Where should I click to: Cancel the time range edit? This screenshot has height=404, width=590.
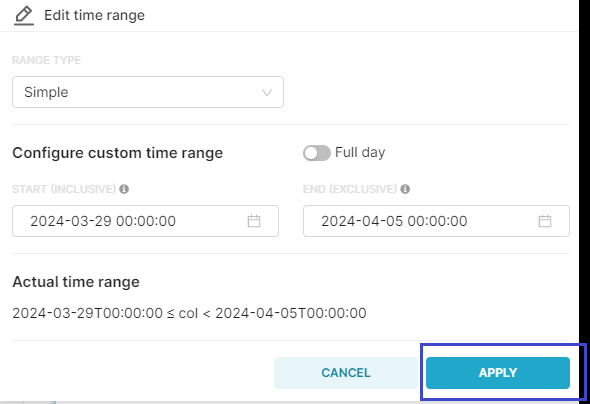[x=346, y=373]
